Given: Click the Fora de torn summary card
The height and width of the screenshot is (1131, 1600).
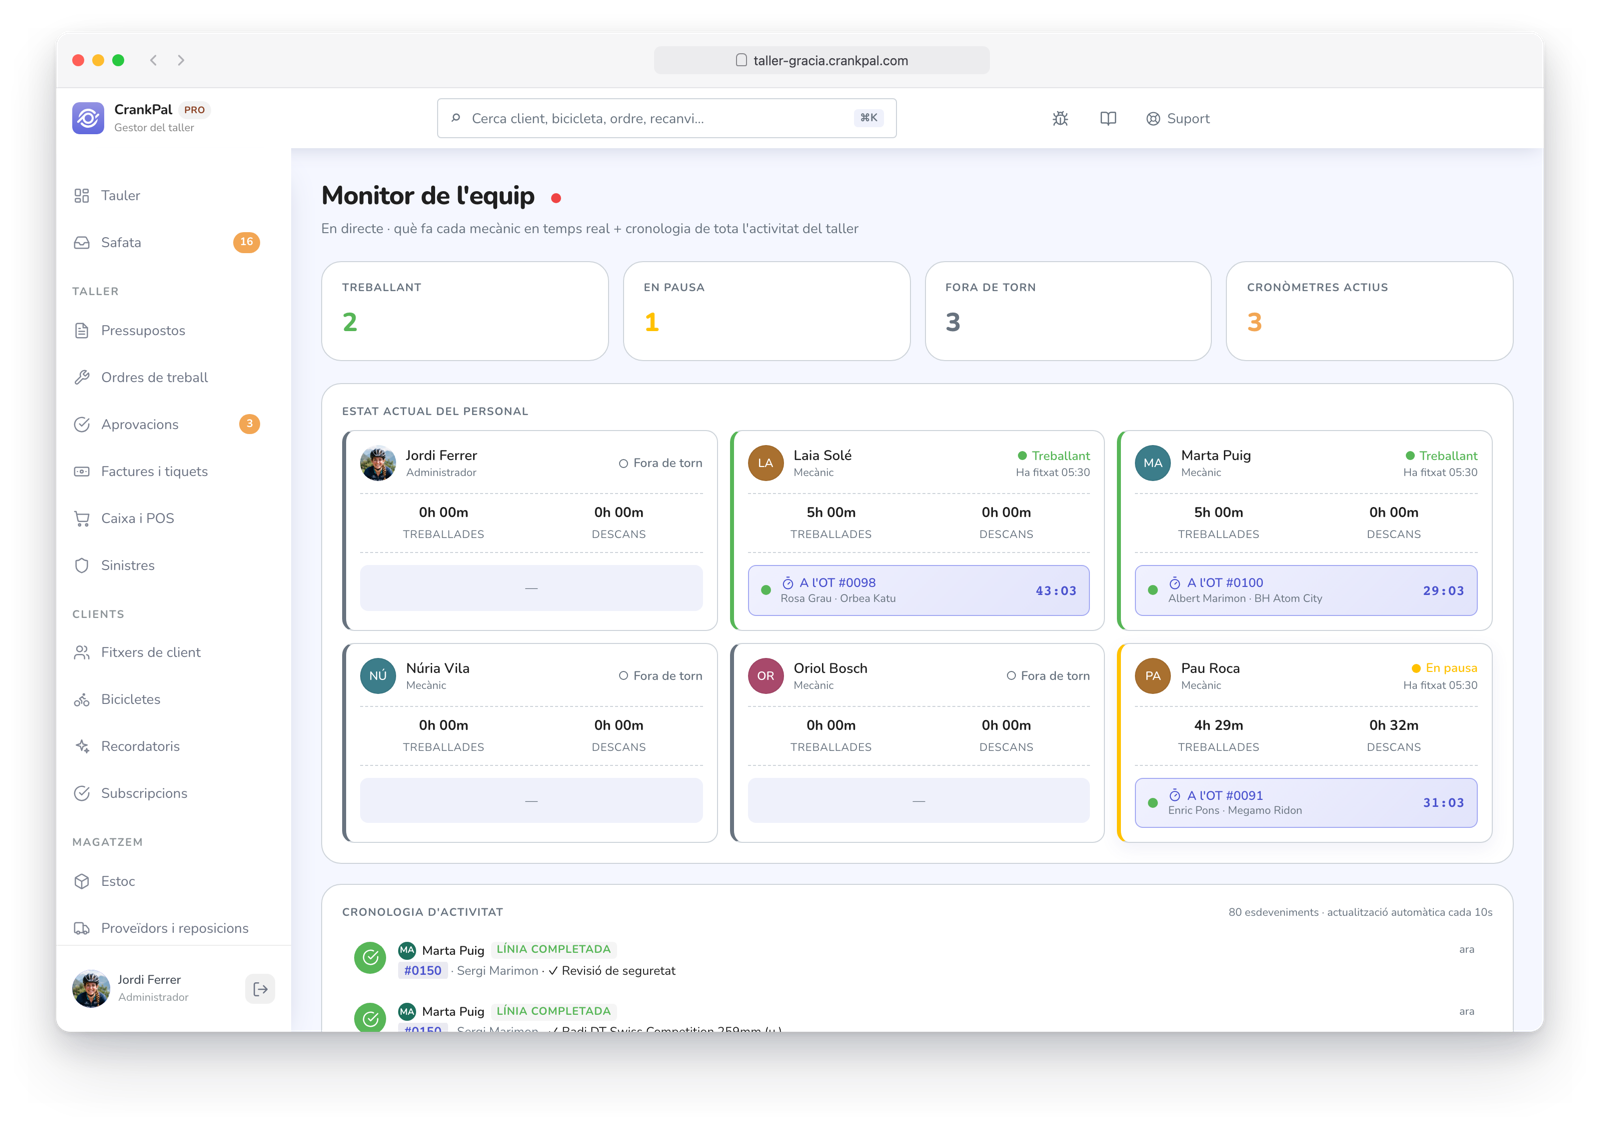Looking at the screenshot, I should point(1068,311).
